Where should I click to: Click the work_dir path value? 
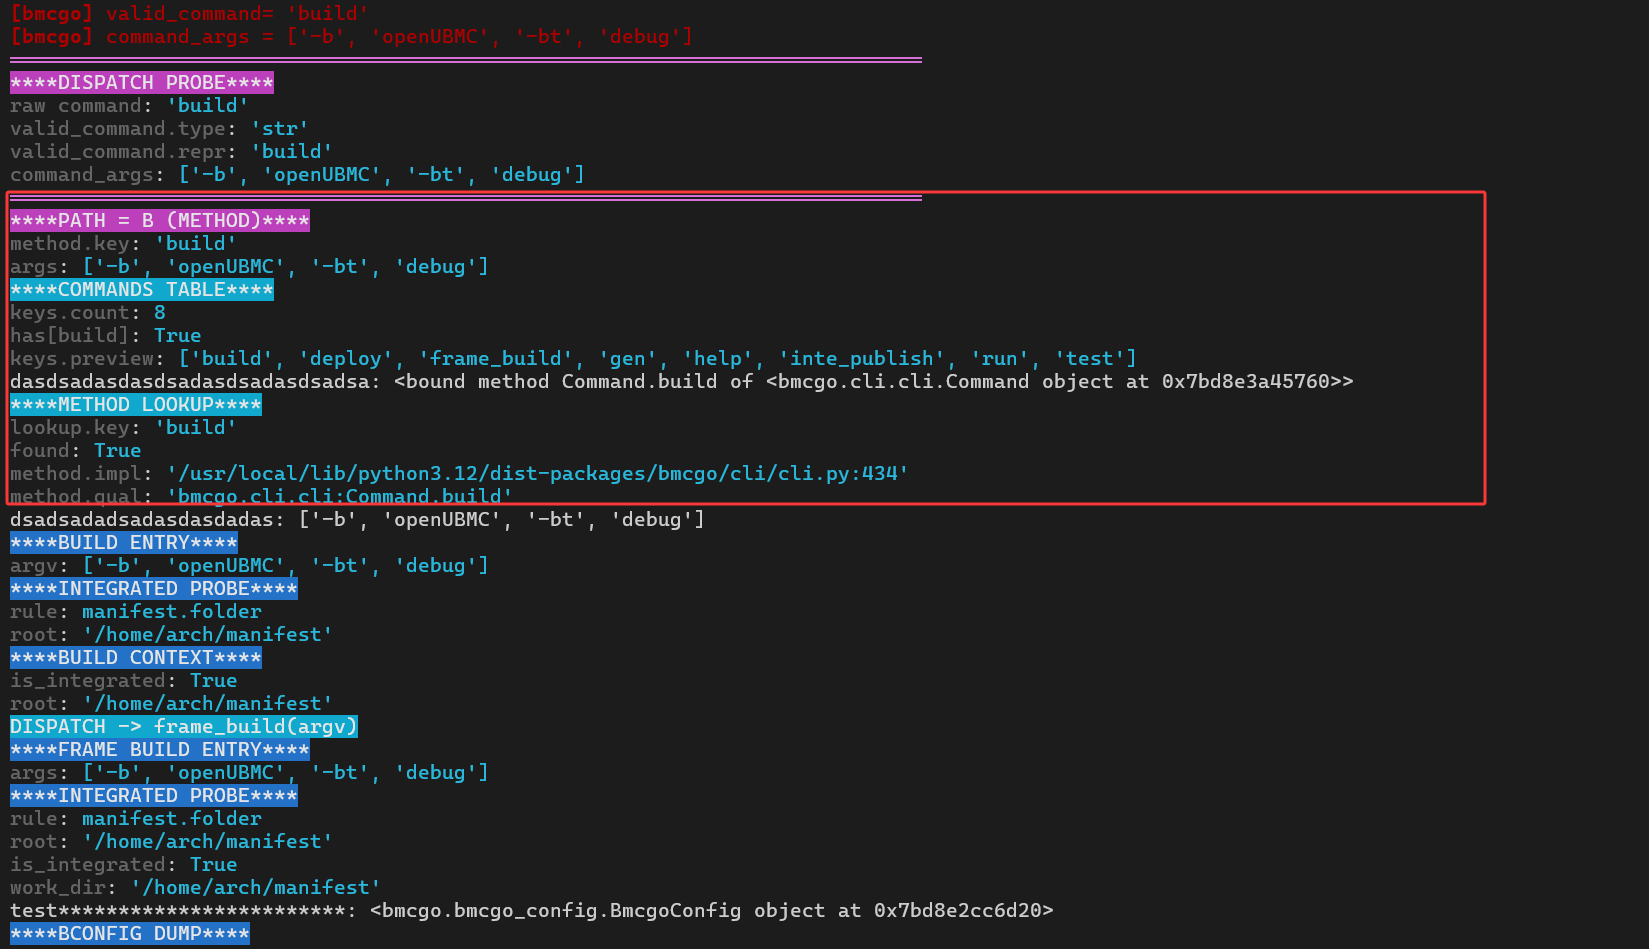click(255, 888)
